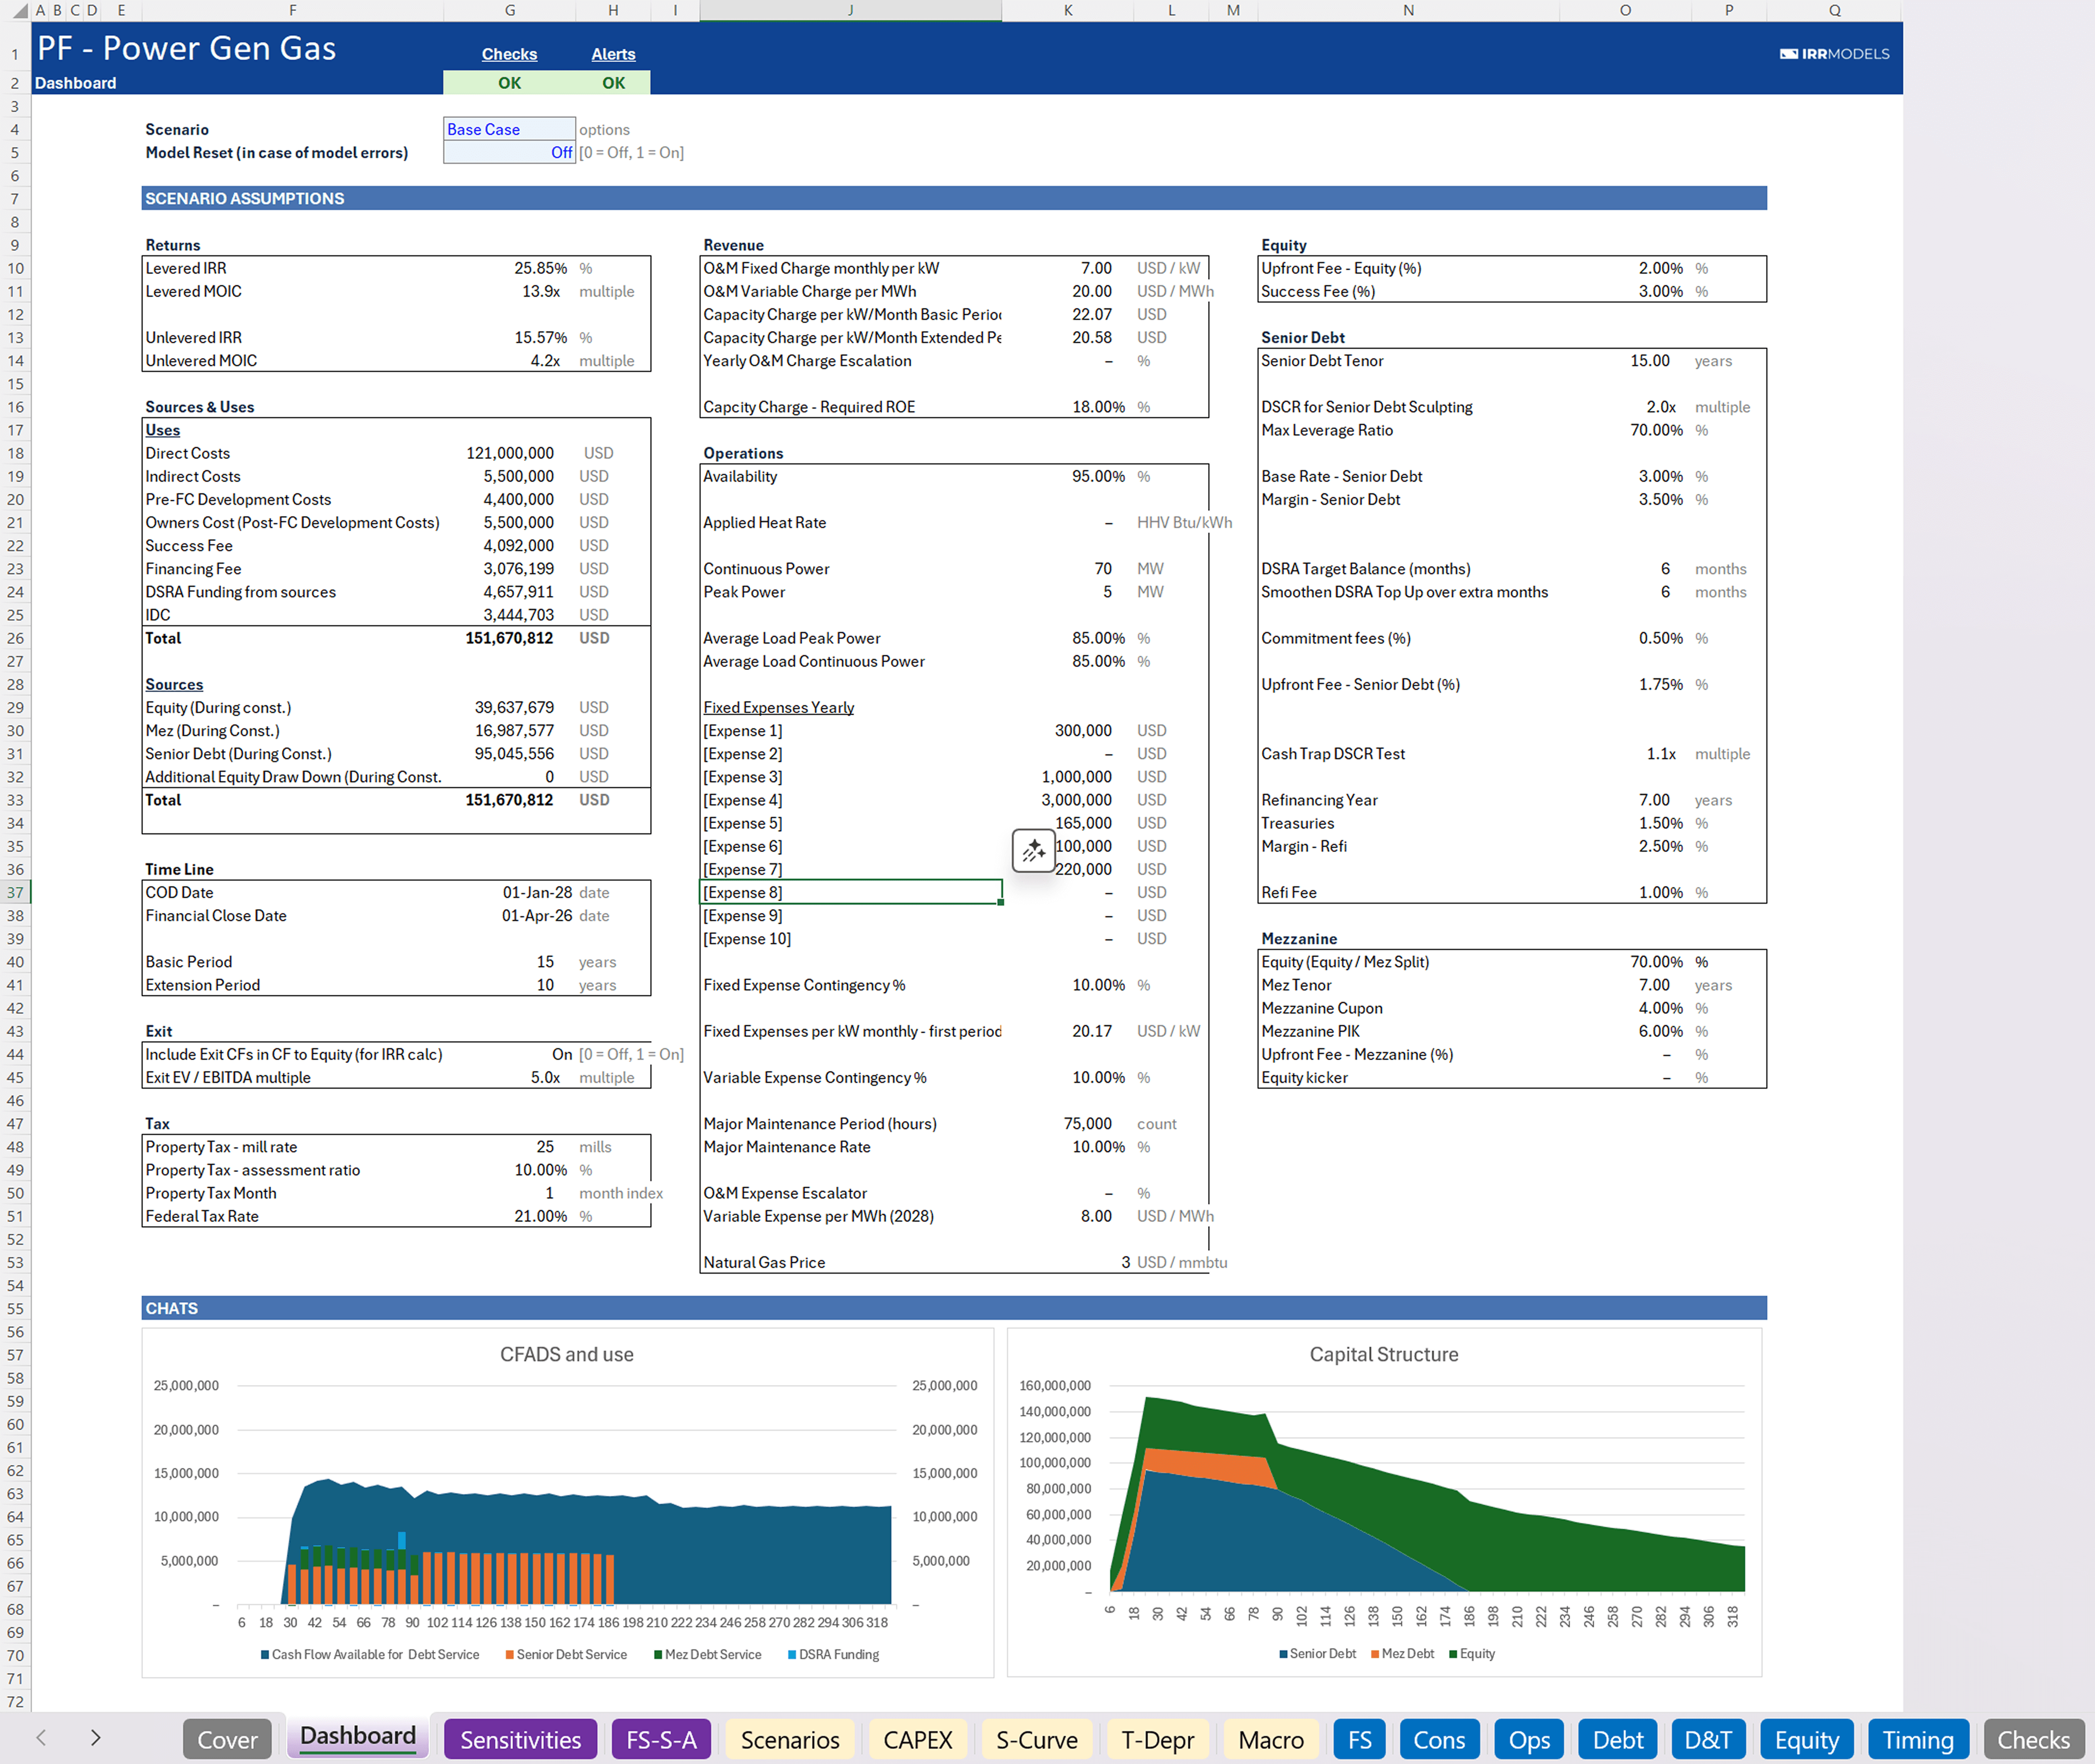This screenshot has height=1764, width=2095.
Task: Click the green Checks OK status cell
Action: tap(509, 83)
